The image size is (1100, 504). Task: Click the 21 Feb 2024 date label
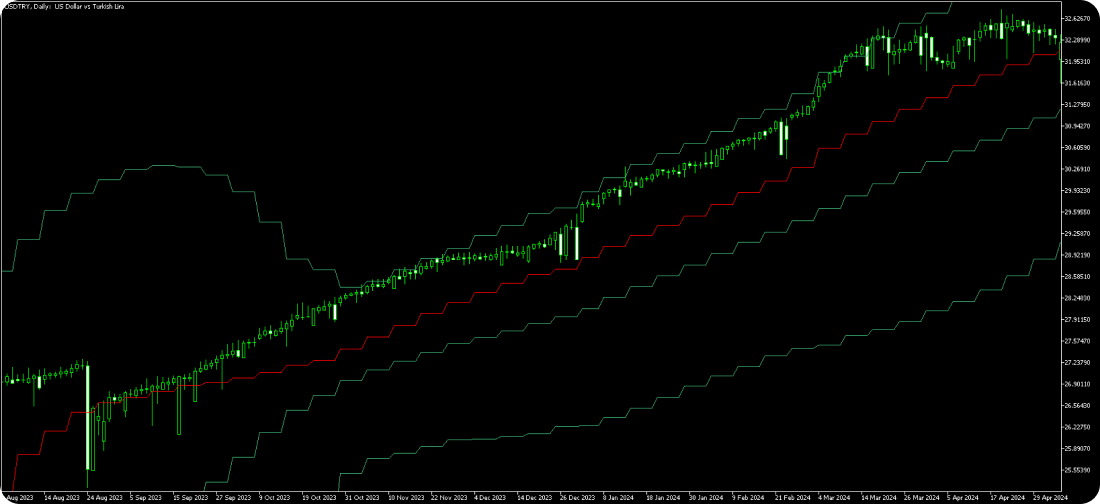[x=791, y=496]
